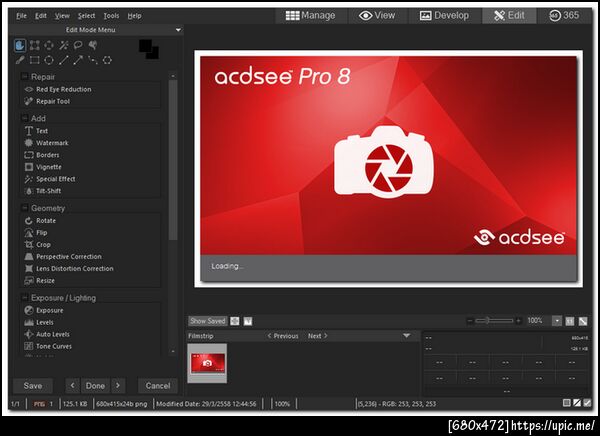Select the Rectangle shape drawing tool
This screenshot has width=600, height=436.
click(34, 60)
